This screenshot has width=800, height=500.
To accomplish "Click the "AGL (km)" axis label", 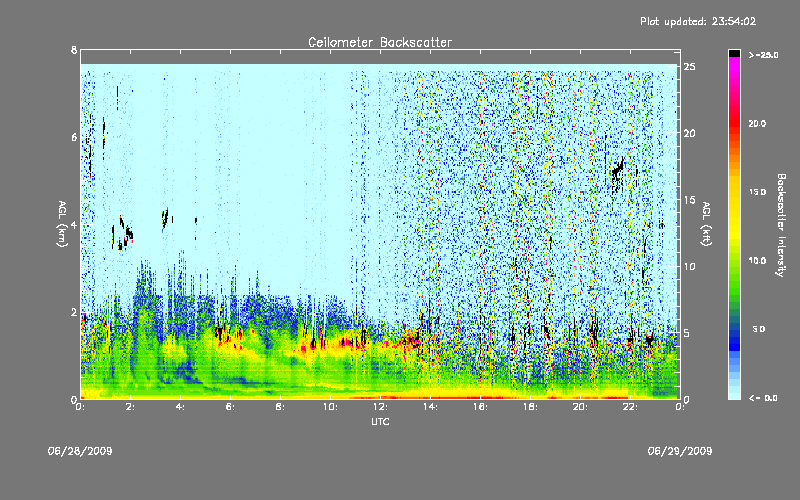I will 62,224.
